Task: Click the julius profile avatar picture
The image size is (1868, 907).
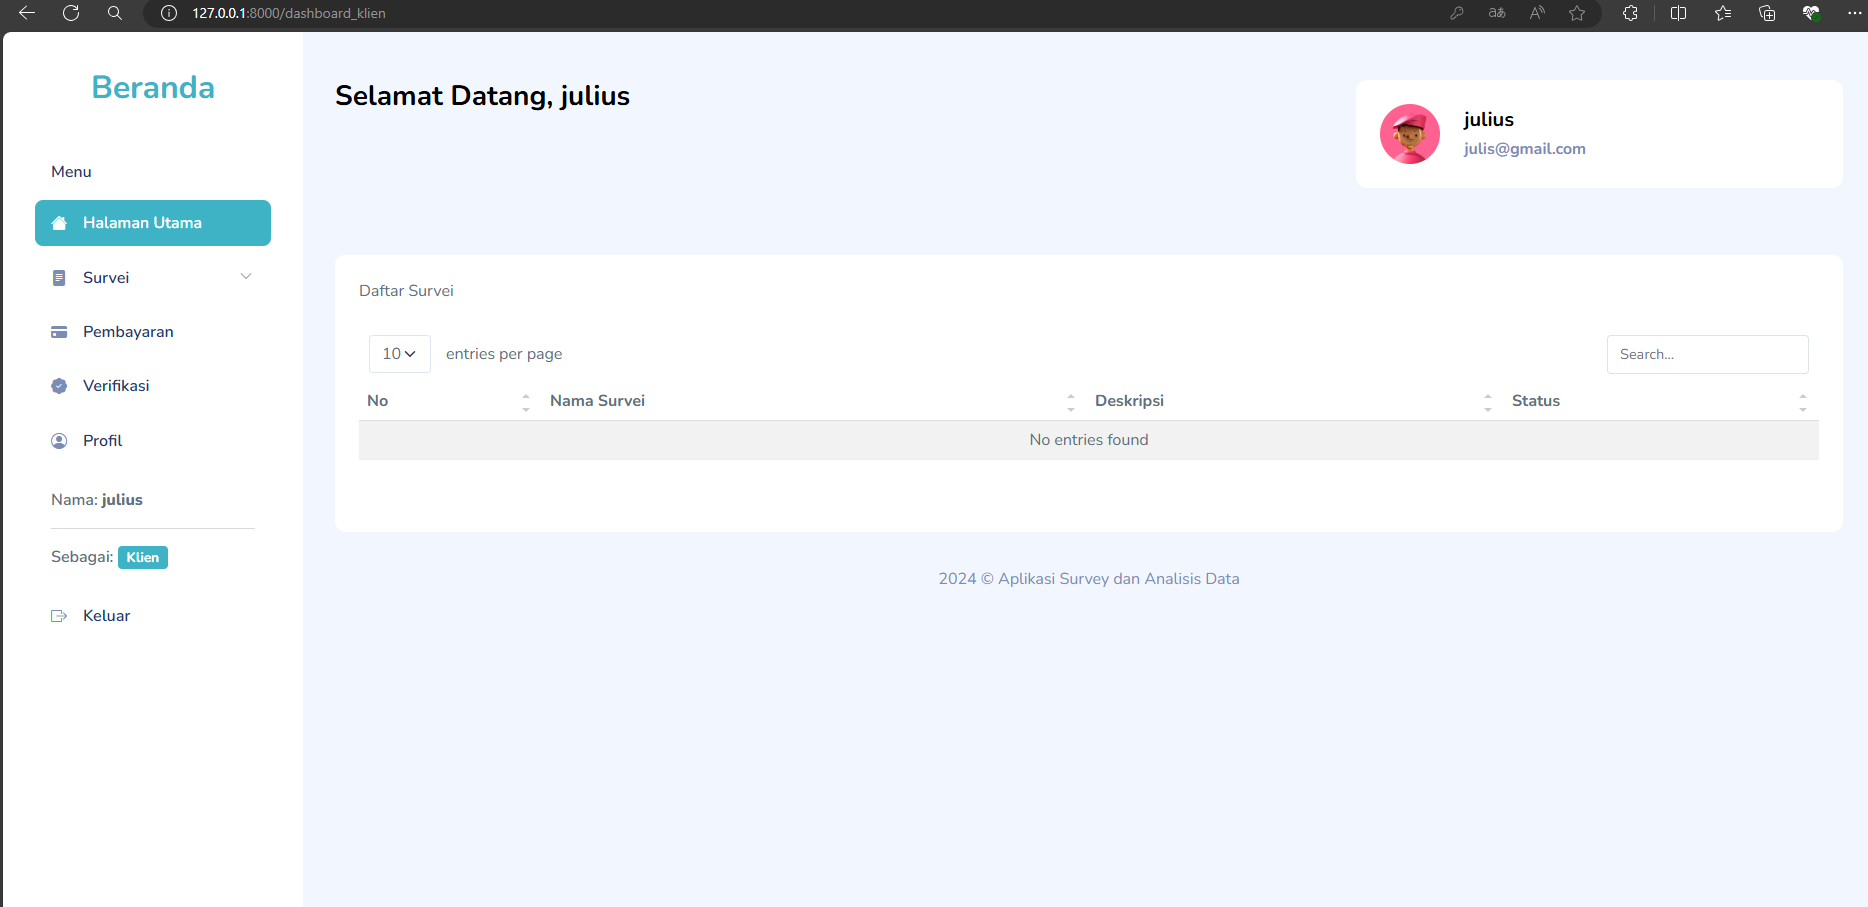Action: [1409, 134]
